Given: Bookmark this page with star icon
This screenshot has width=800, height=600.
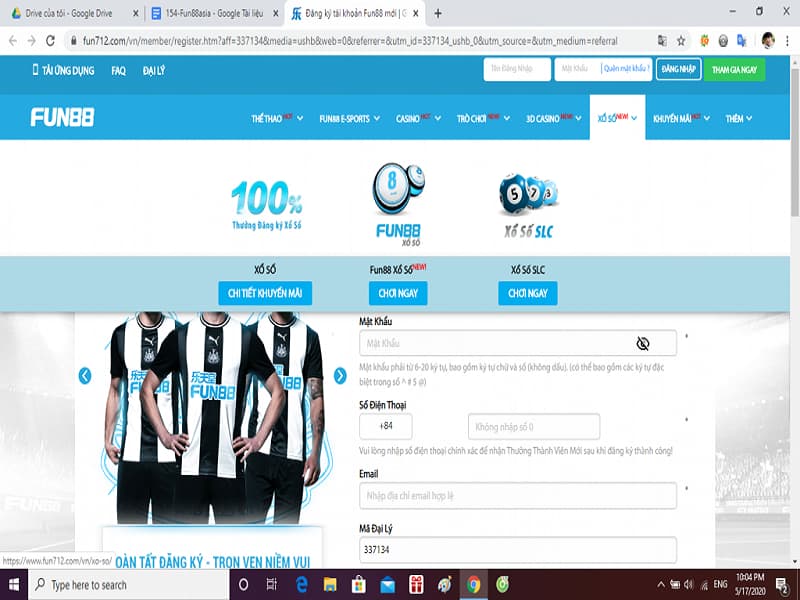Looking at the screenshot, I should [681, 41].
